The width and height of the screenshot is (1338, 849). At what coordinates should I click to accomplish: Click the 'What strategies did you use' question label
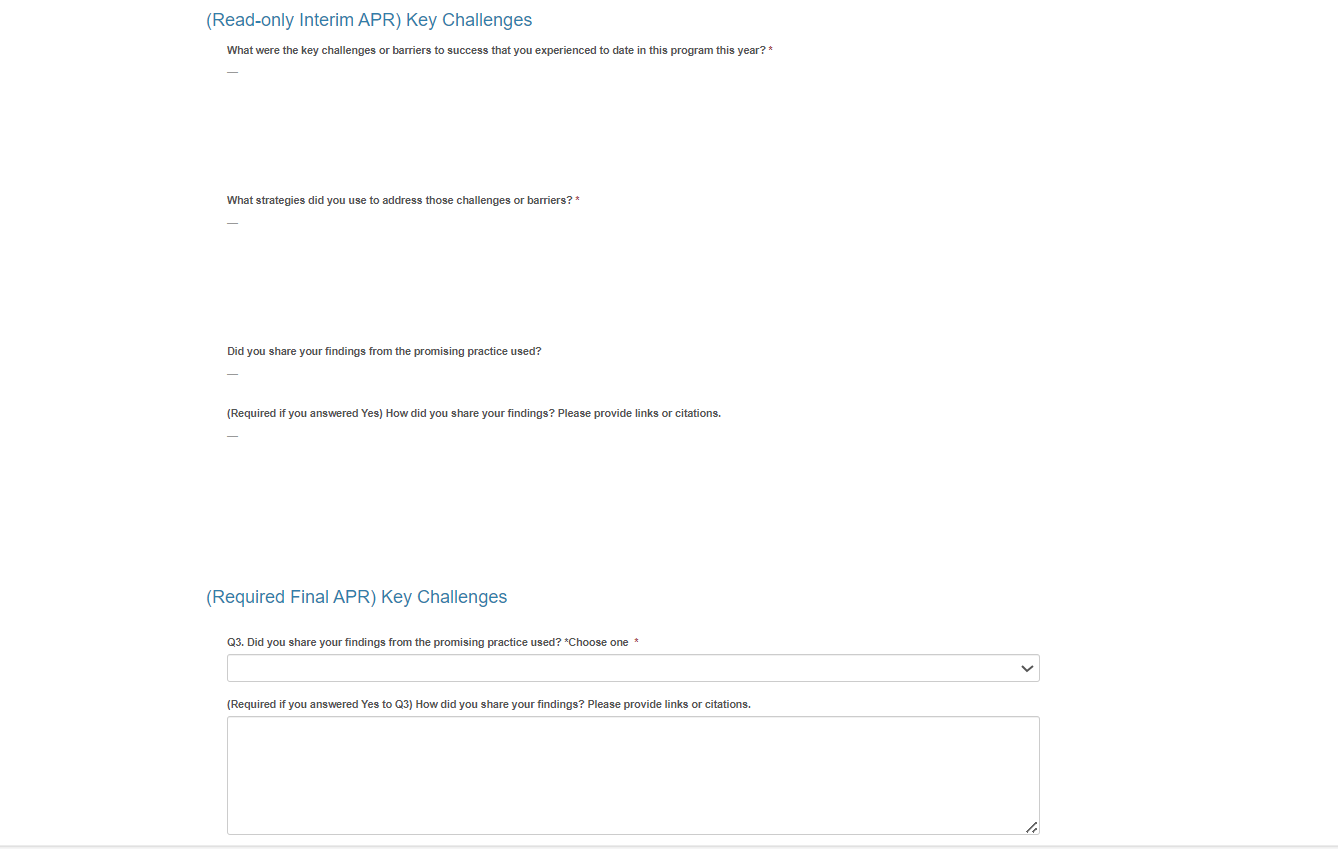(x=399, y=200)
